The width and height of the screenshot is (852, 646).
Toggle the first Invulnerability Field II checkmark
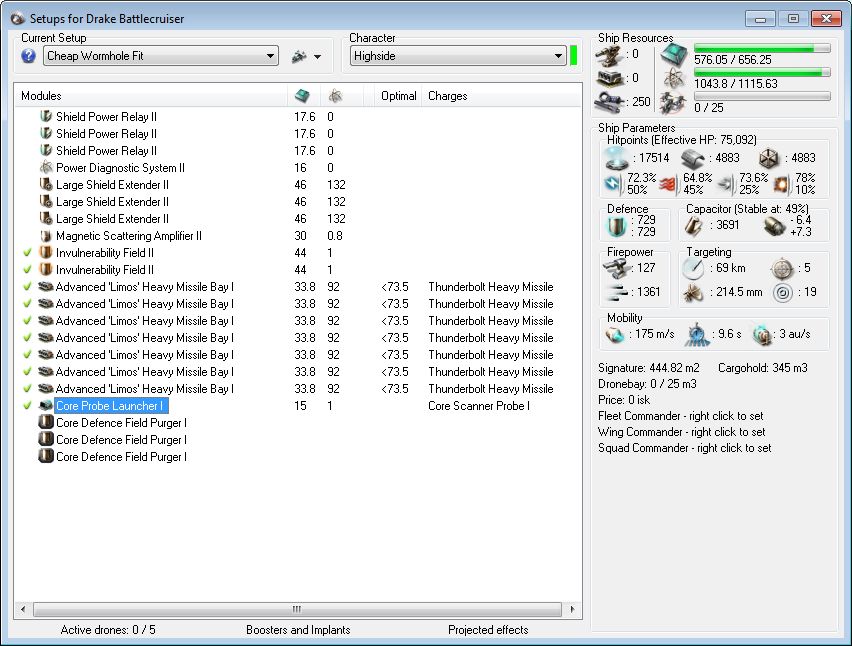[x=27, y=253]
